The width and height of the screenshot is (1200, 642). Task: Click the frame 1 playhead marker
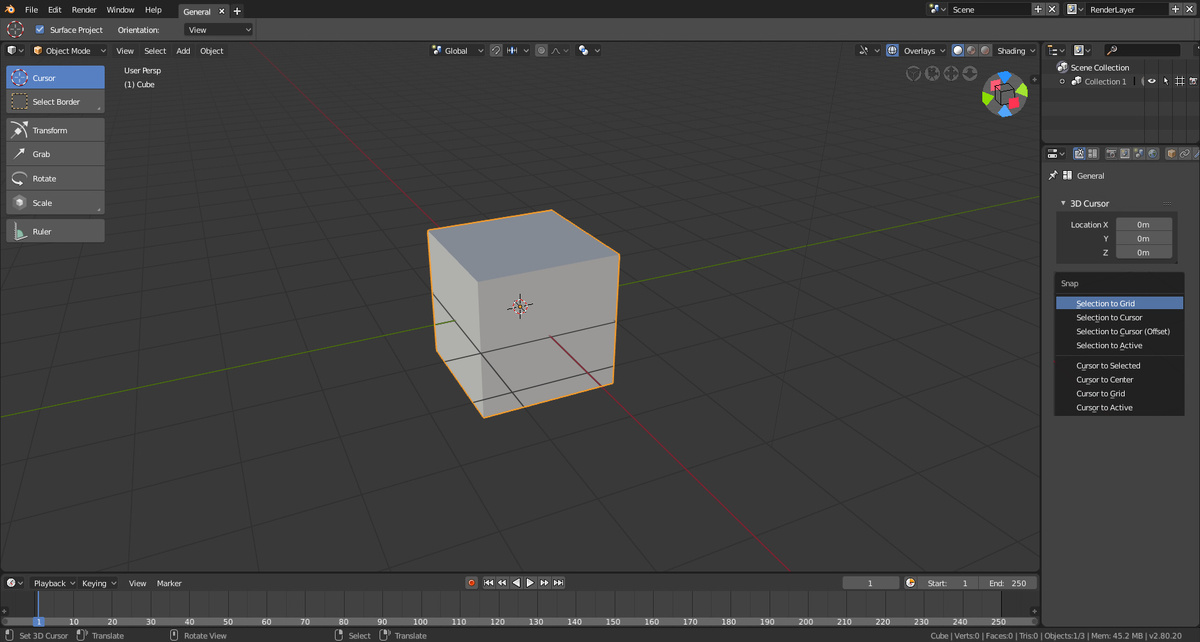point(38,621)
